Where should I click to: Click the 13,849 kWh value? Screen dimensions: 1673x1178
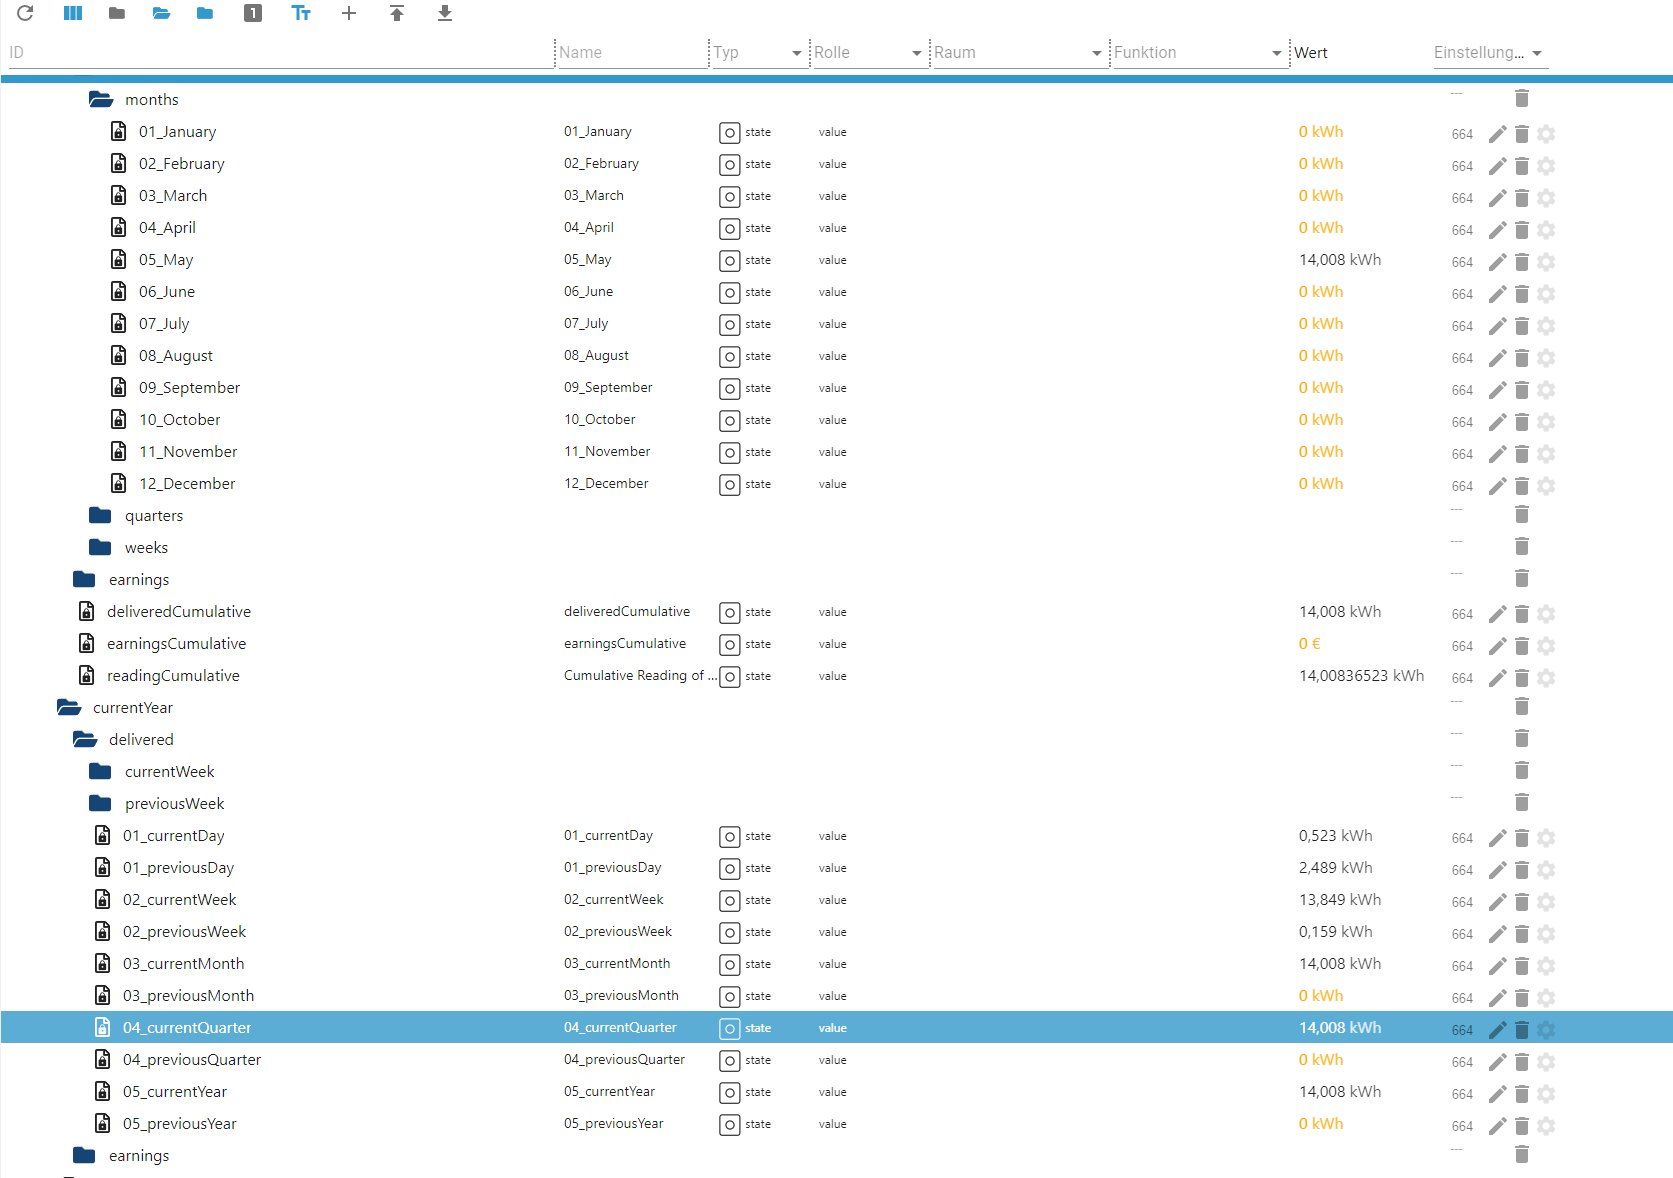pyautogui.click(x=1340, y=900)
